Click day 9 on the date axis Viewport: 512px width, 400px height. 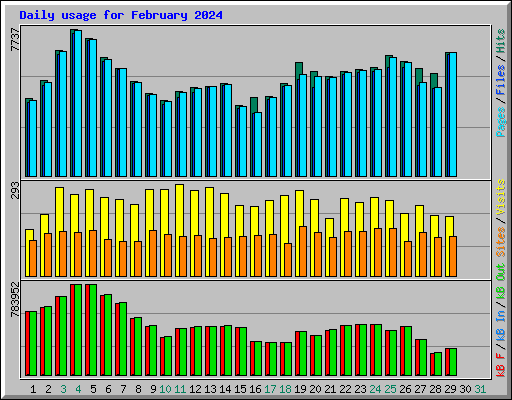click(x=153, y=389)
